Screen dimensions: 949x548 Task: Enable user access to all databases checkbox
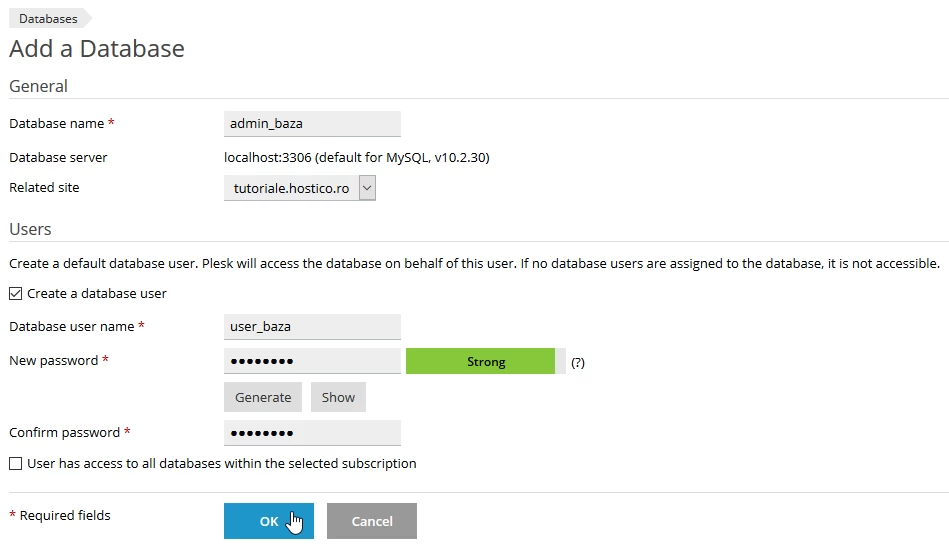(x=15, y=464)
